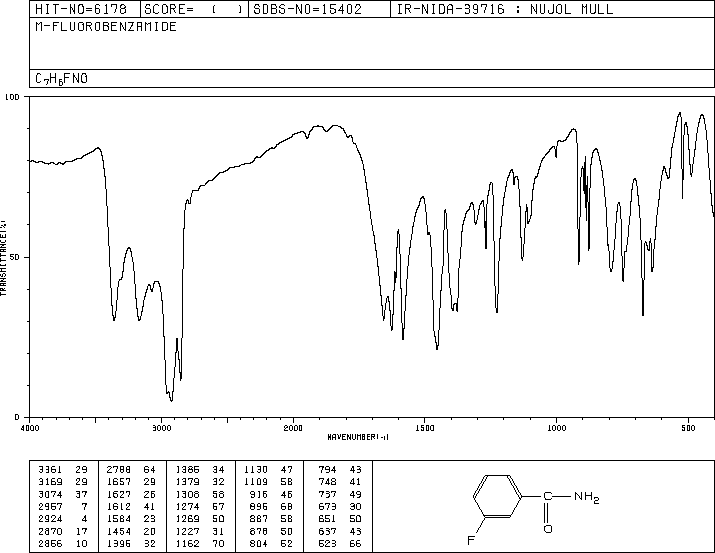This screenshot has width=715, height=553.
Task: Click the 100 y-axis tick label
Action: [x=12, y=97]
